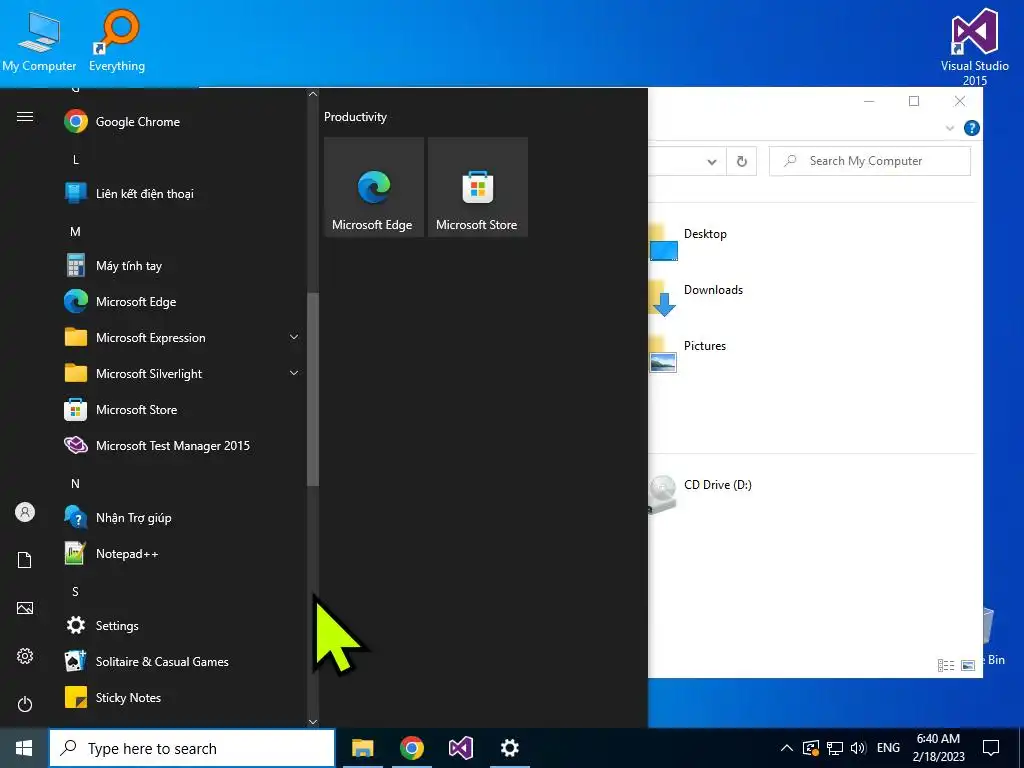The height and width of the screenshot is (768, 1024).
Task: Open Sticky Notes app
Action: (x=183, y=697)
